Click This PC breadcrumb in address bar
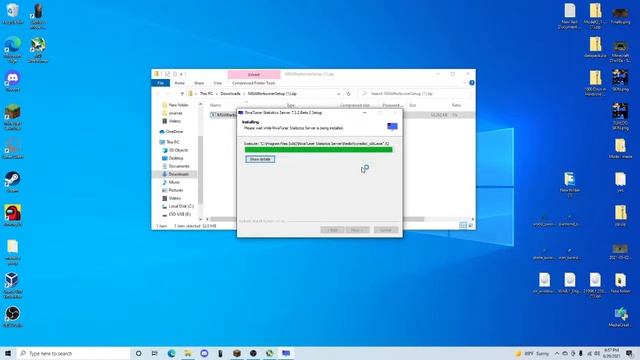This screenshot has height=360, width=640. (206, 94)
